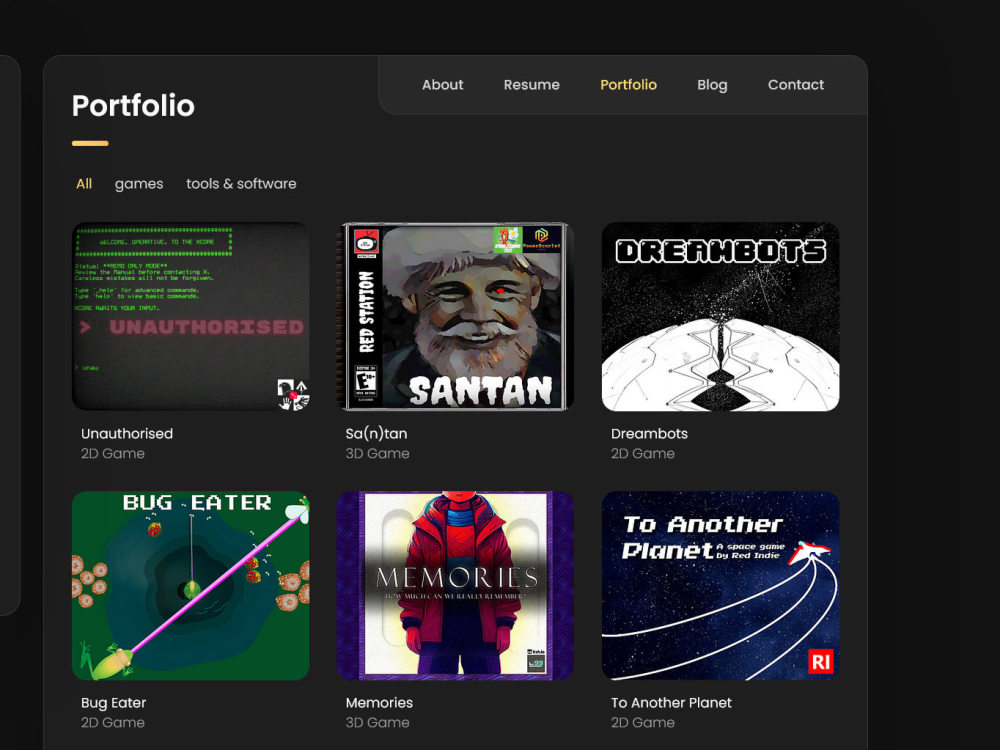Open the To Another Planet thumbnail
The height and width of the screenshot is (750, 1000).
[x=721, y=585]
